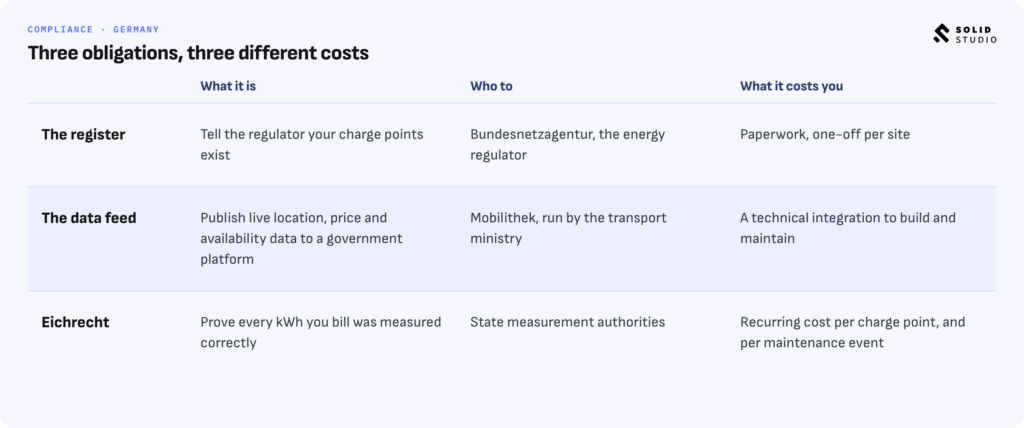This screenshot has height=428, width=1024.
Task: Click 'The register' row label
Action: [x=83, y=135]
